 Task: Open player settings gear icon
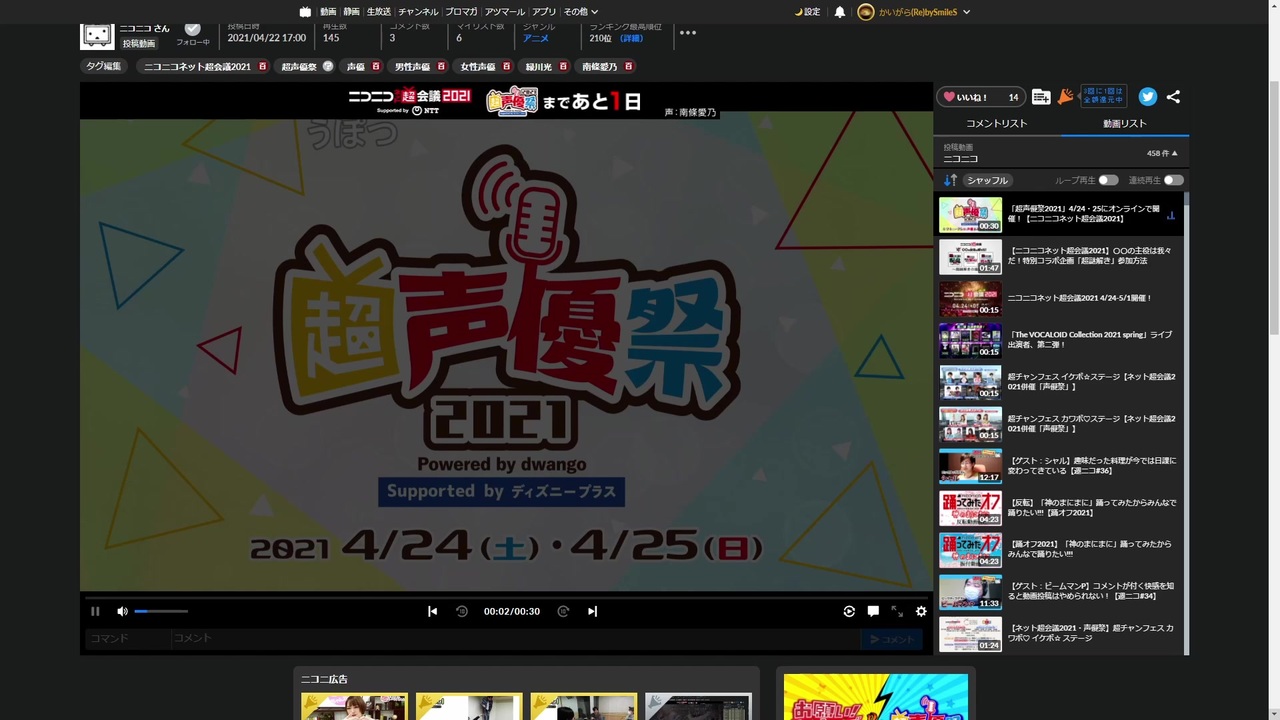coord(921,611)
